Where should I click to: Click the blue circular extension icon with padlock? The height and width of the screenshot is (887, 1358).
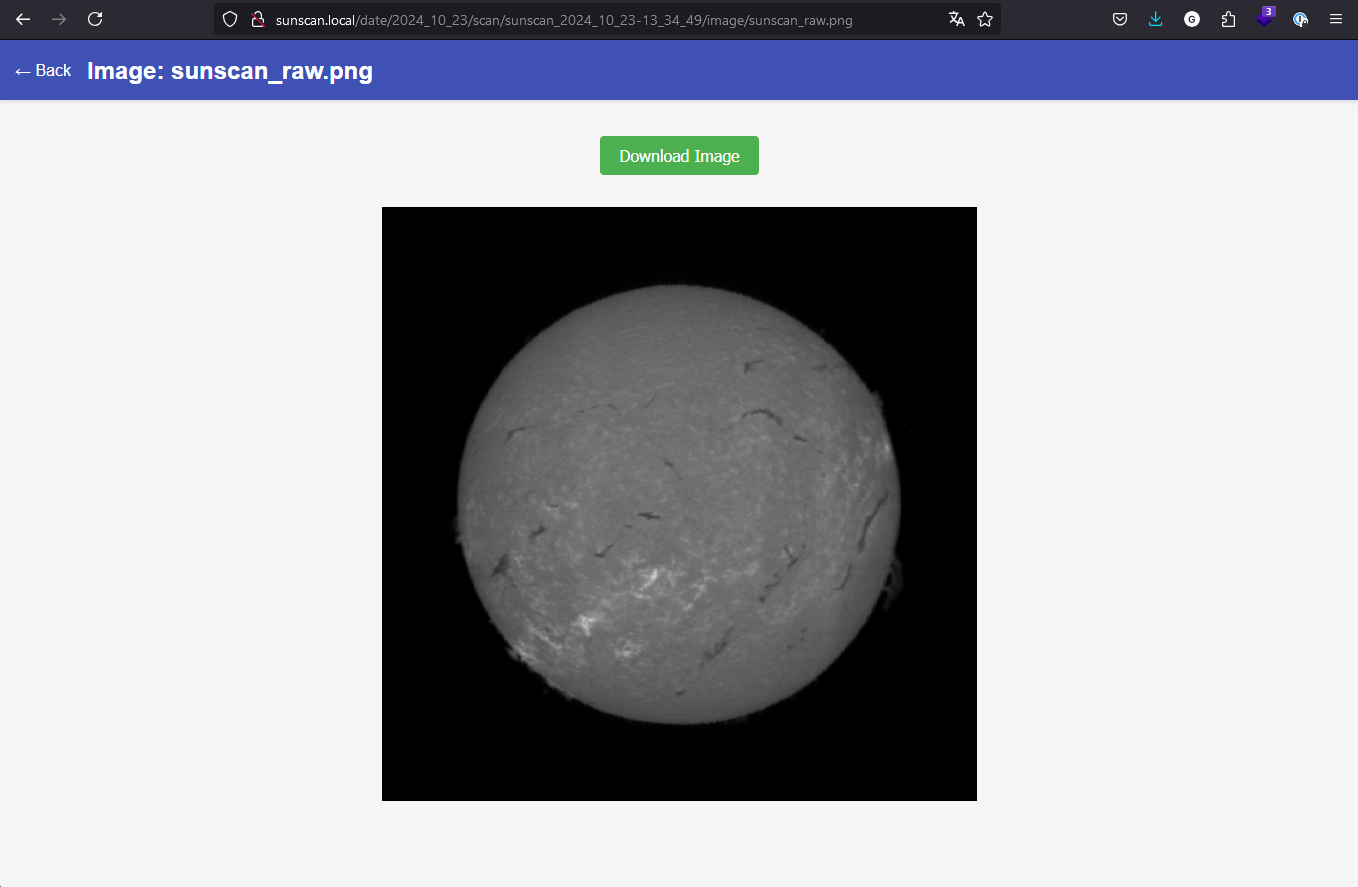(1300, 19)
